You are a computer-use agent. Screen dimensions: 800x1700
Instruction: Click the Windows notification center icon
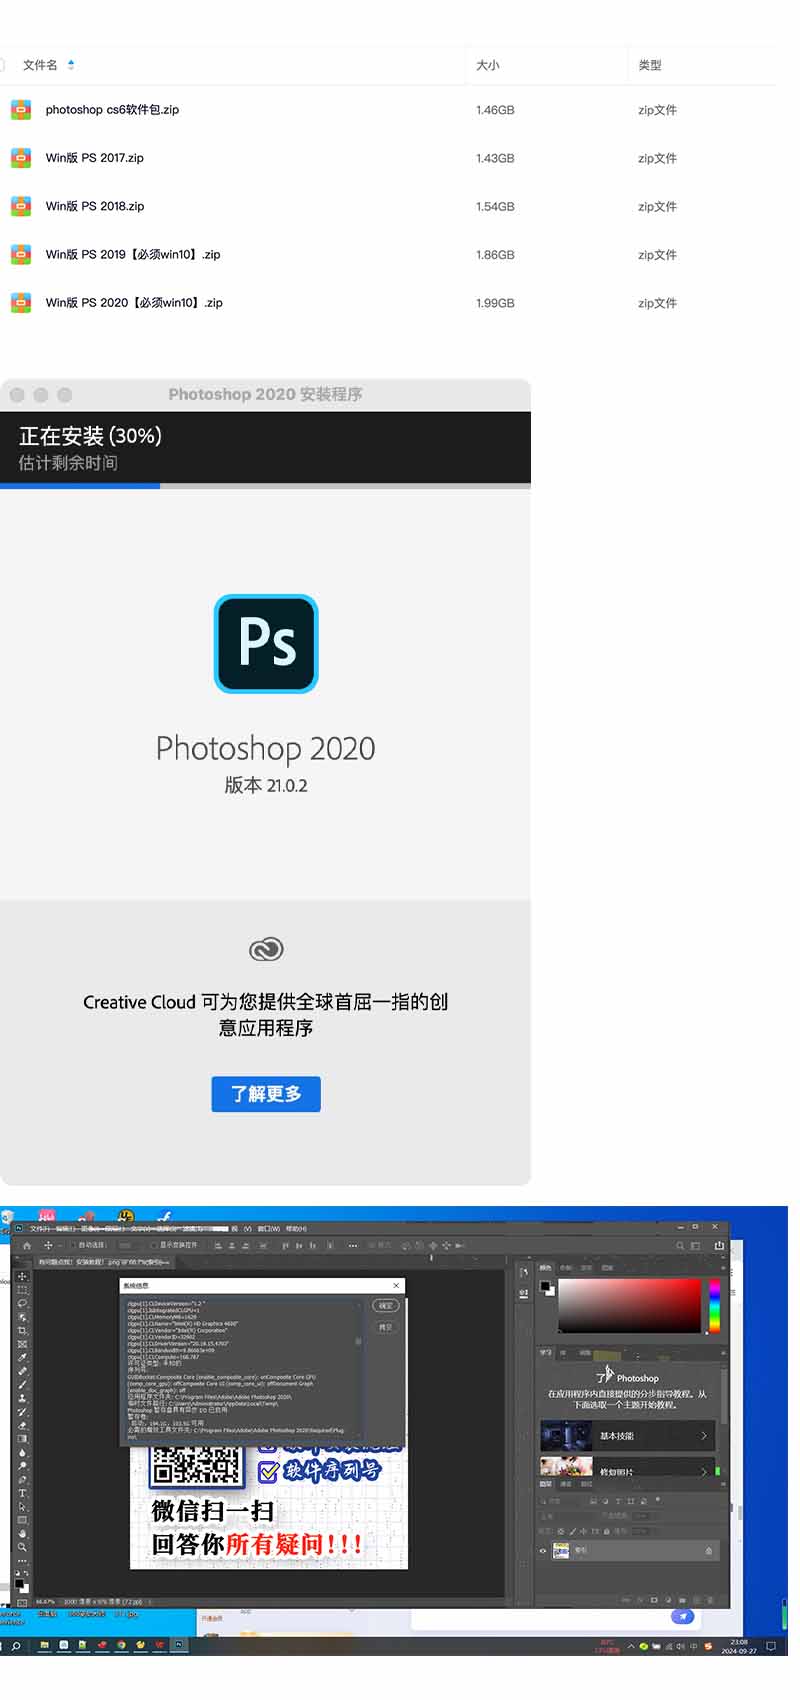771,1646
